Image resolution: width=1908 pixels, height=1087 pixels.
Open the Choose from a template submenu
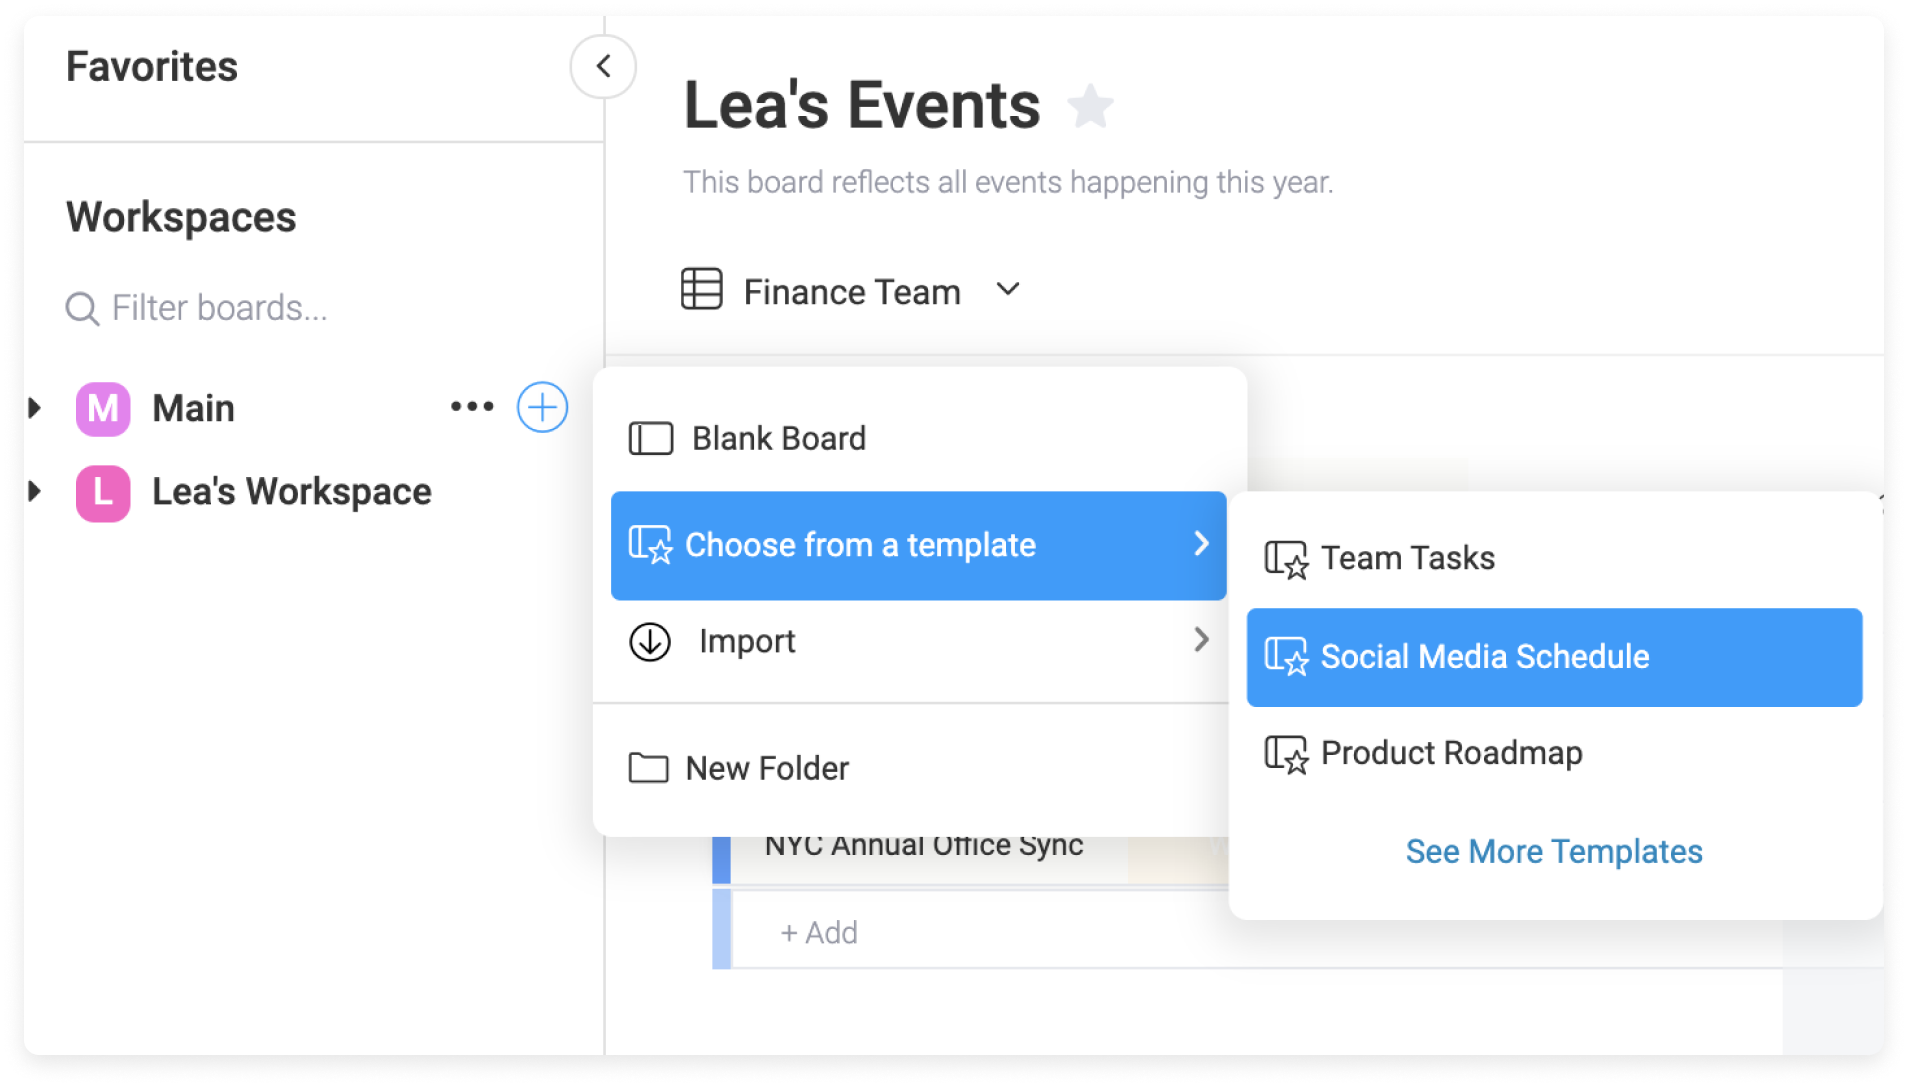pyautogui.click(x=919, y=546)
